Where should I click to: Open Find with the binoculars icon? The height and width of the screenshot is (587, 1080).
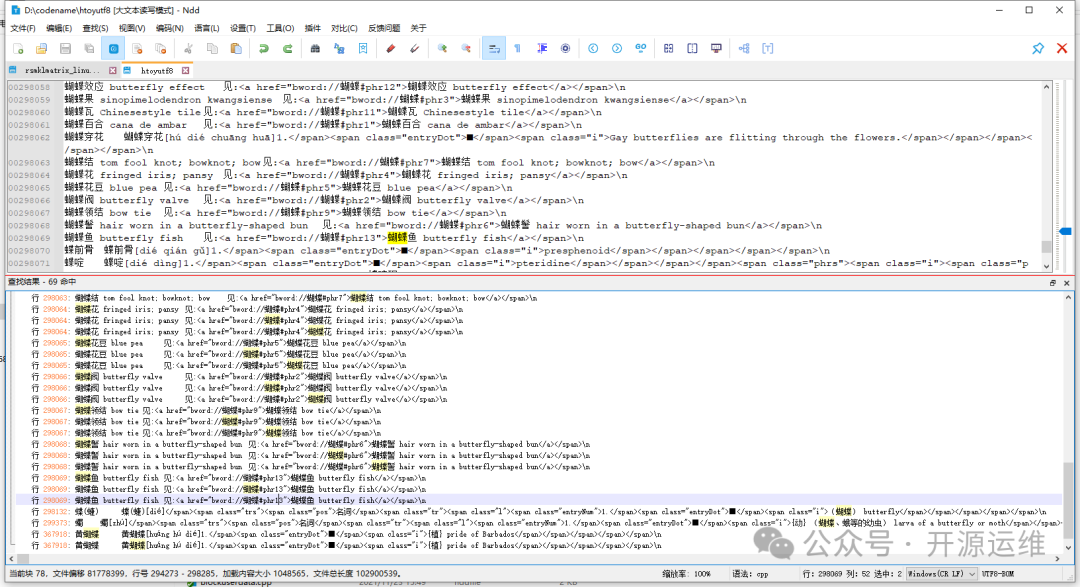(315, 49)
